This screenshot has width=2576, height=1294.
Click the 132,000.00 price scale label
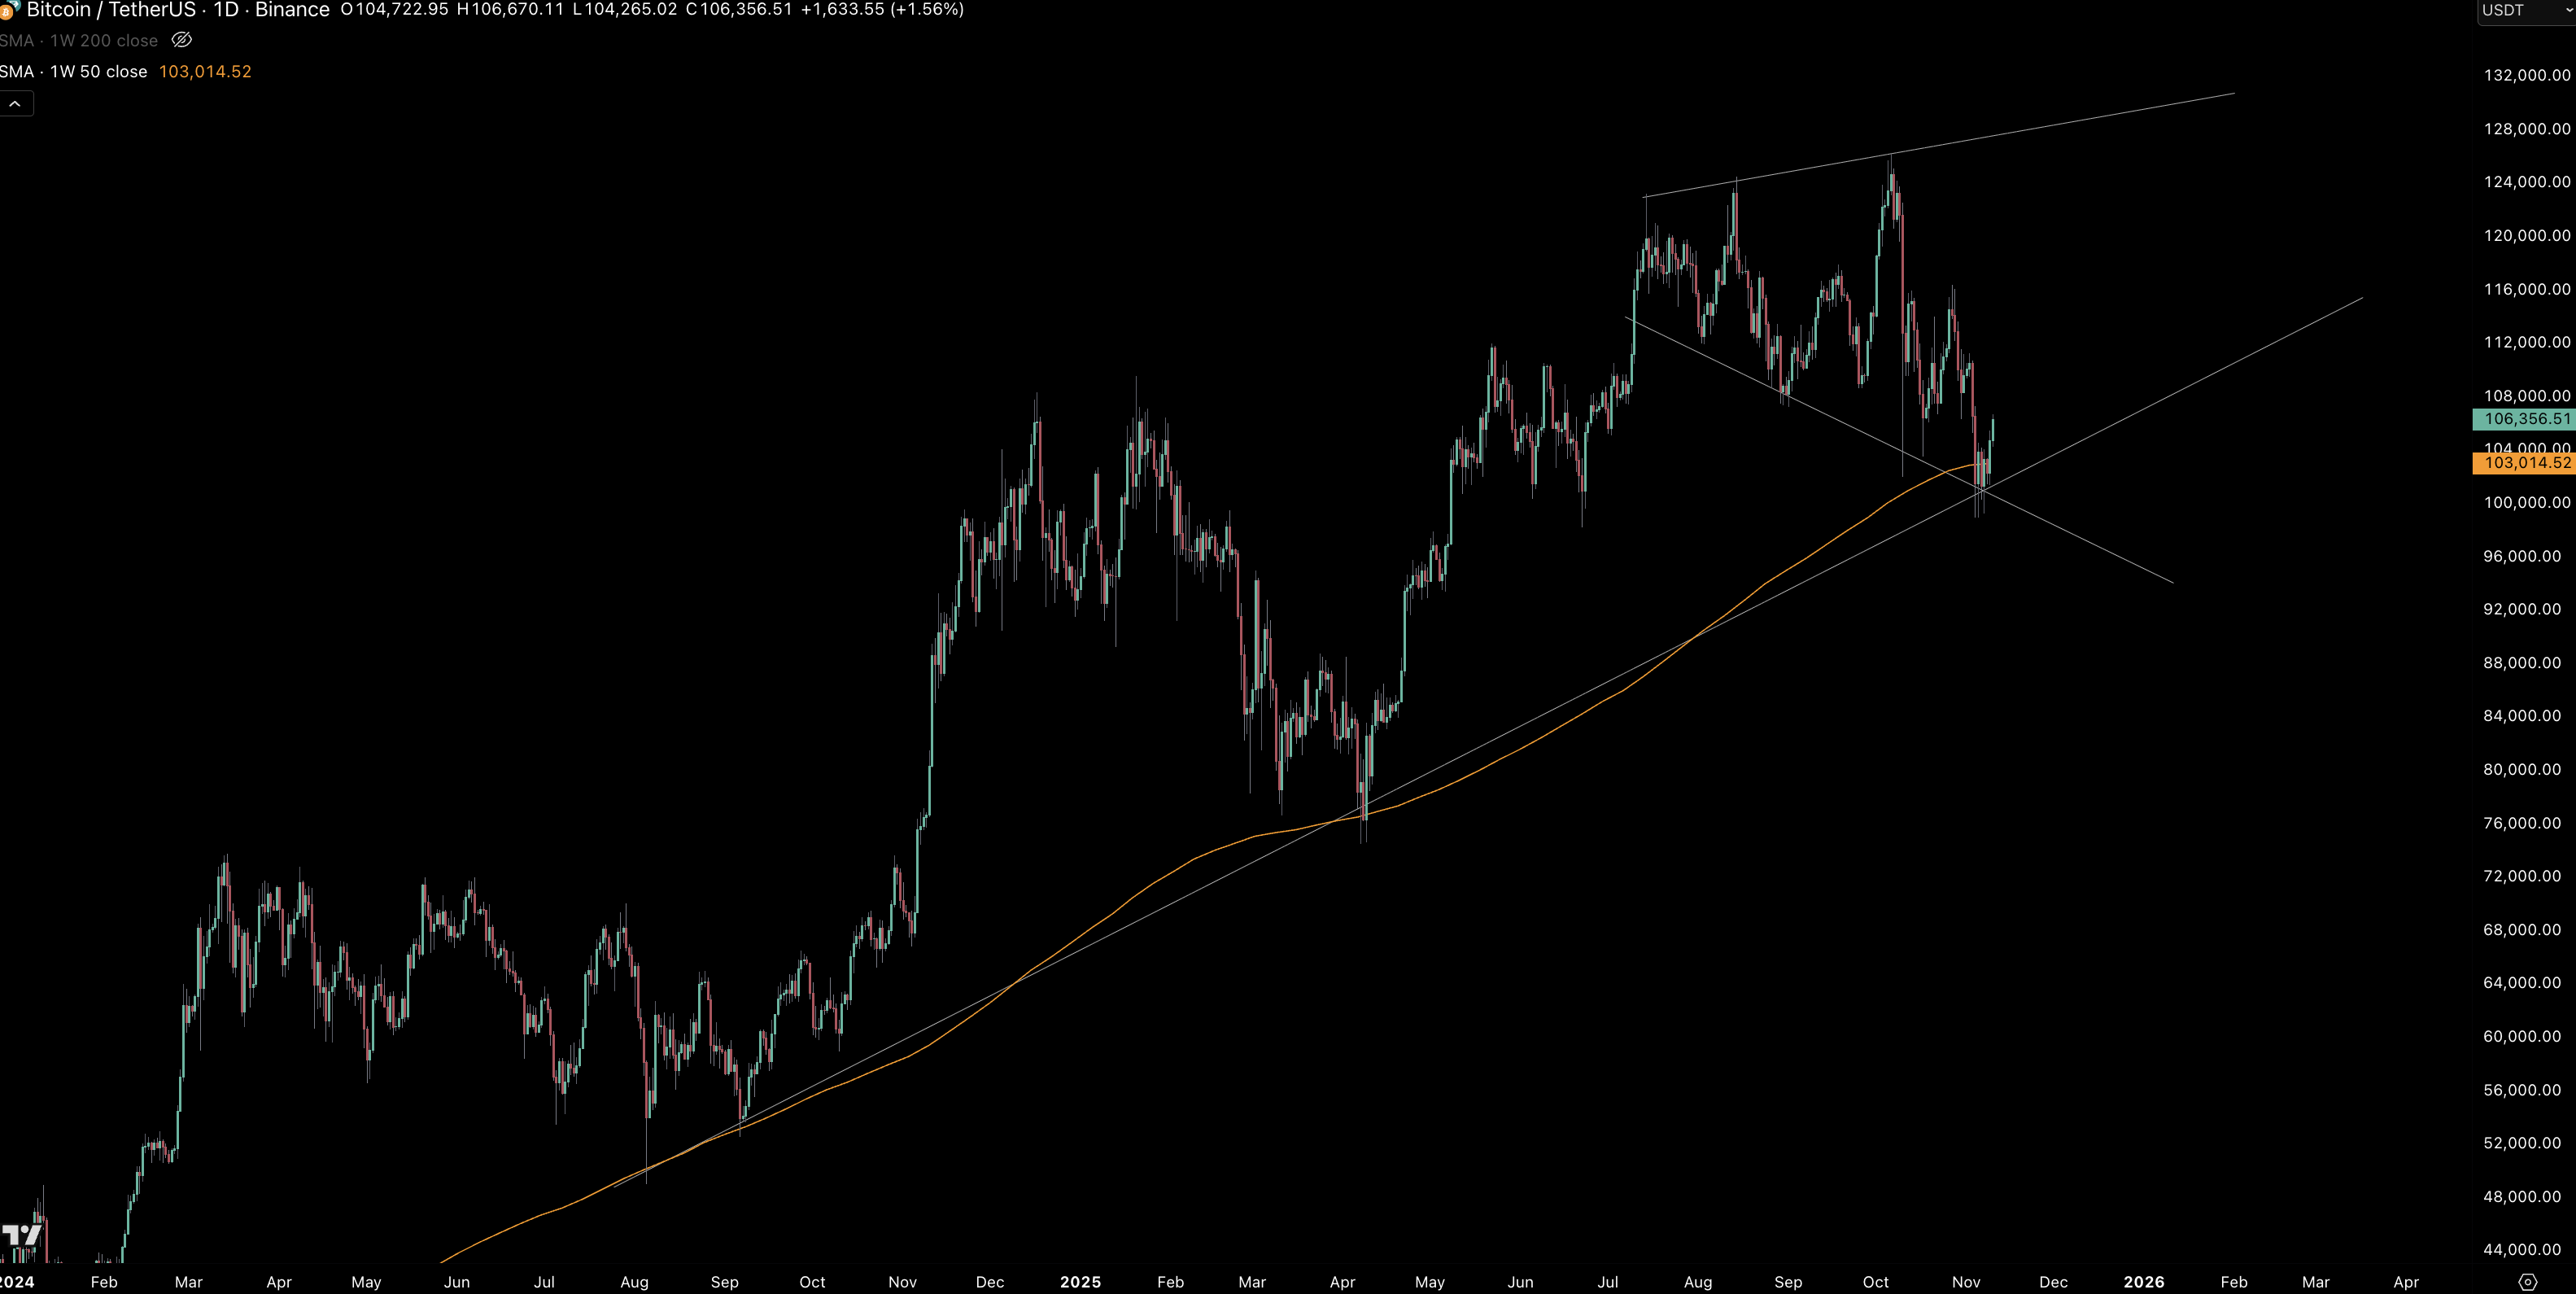coord(2526,75)
